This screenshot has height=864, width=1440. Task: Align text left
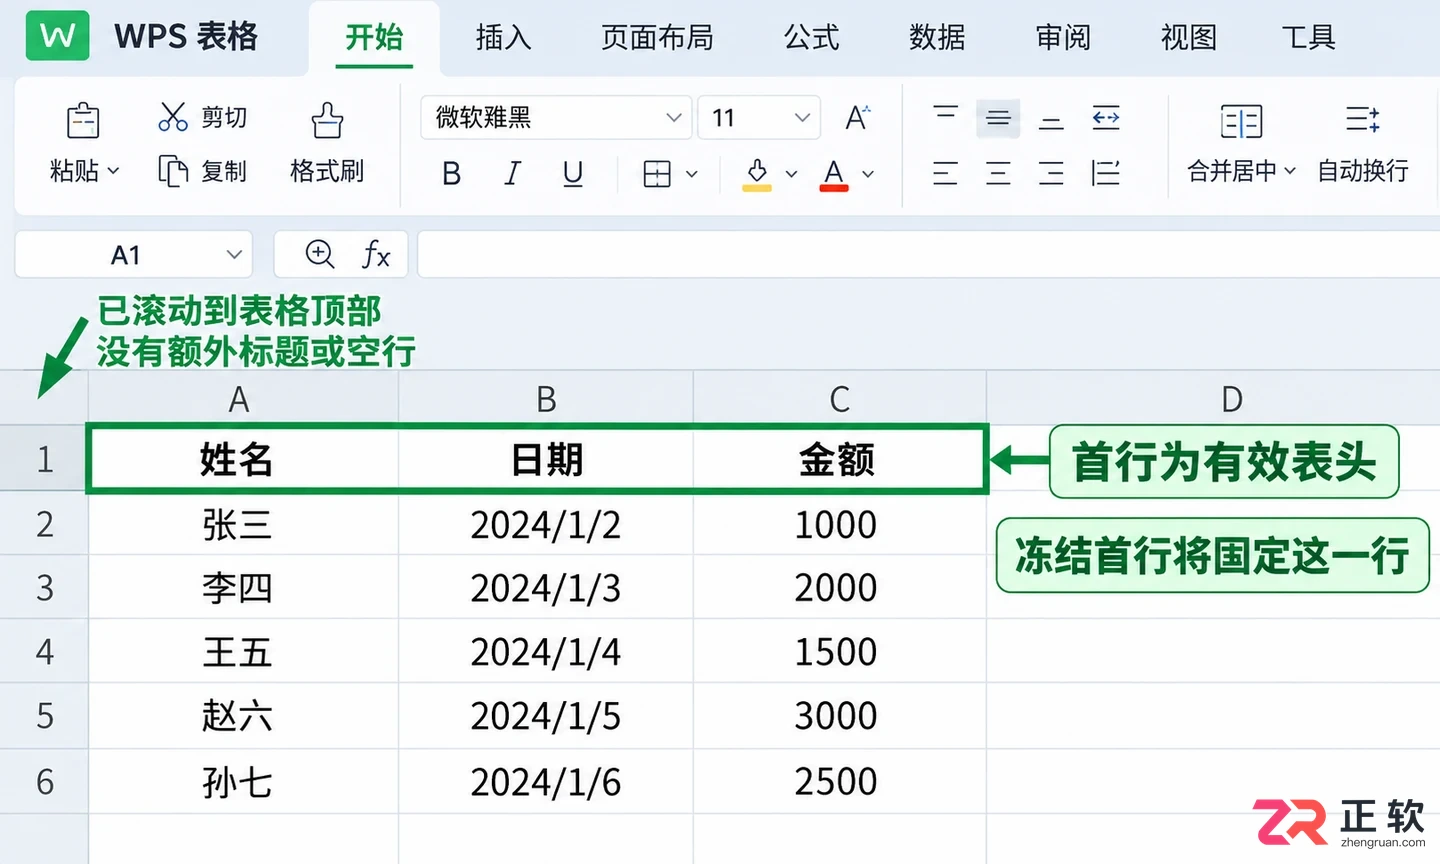(945, 174)
